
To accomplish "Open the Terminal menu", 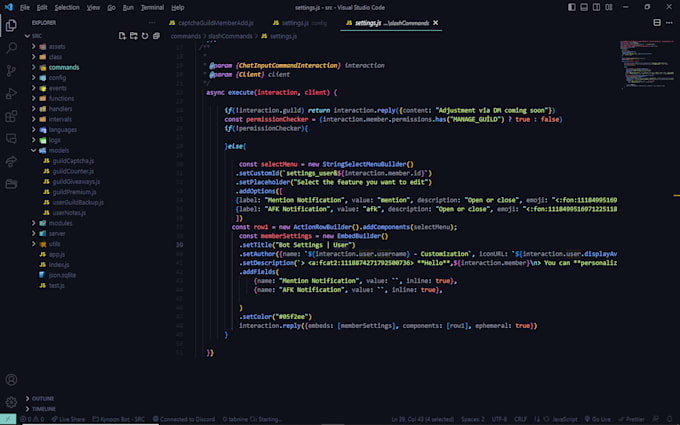I will pyautogui.click(x=152, y=7).
